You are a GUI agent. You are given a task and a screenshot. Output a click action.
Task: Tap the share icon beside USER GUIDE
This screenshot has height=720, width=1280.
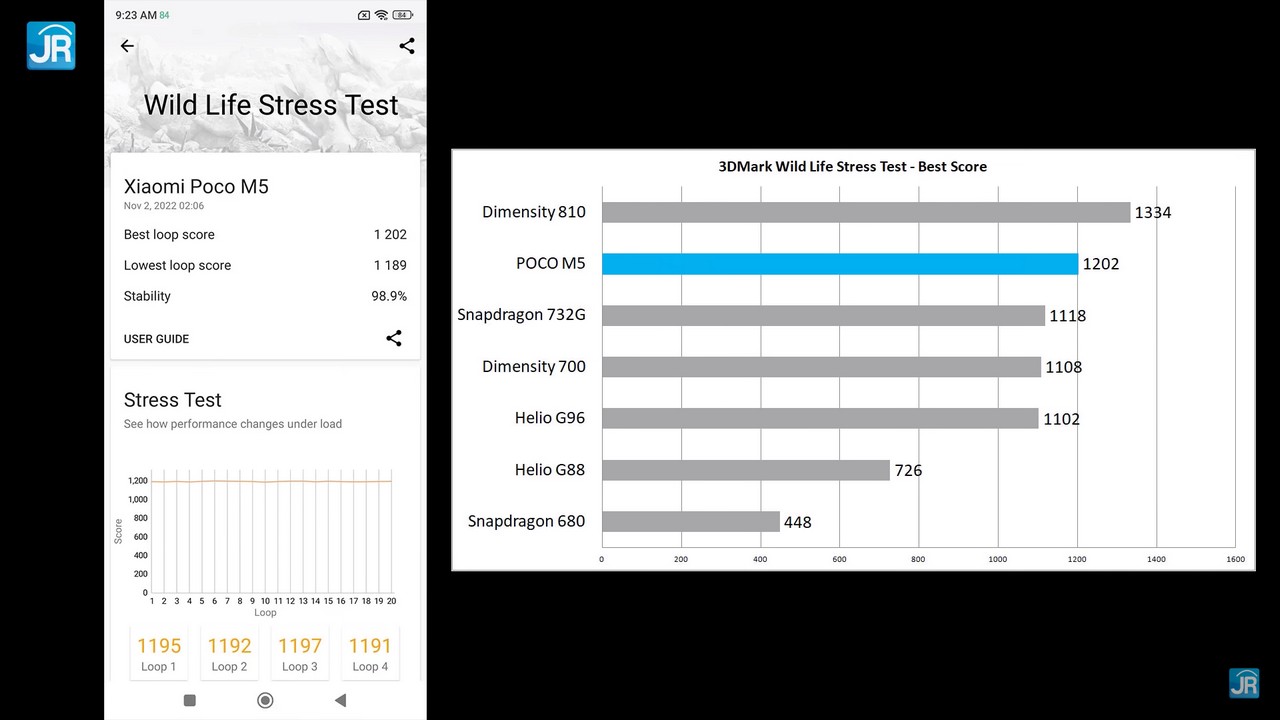click(x=394, y=338)
